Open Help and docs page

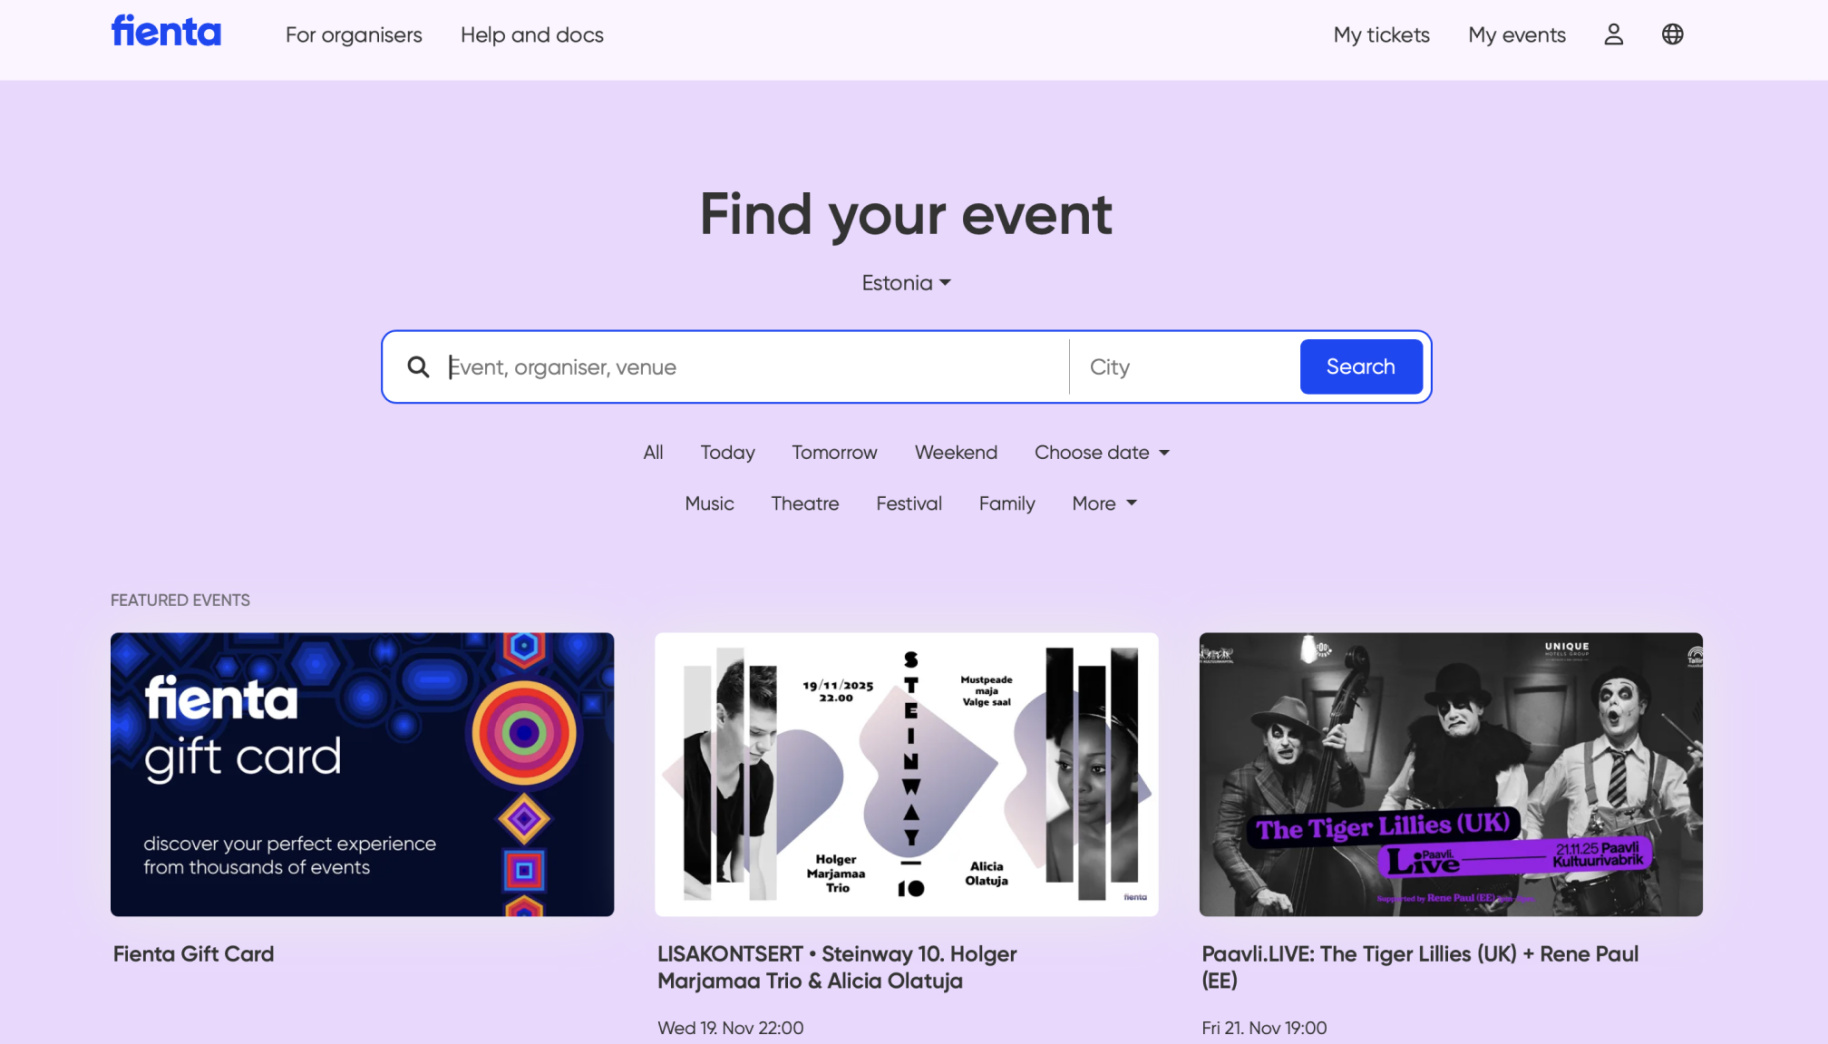[x=532, y=35]
